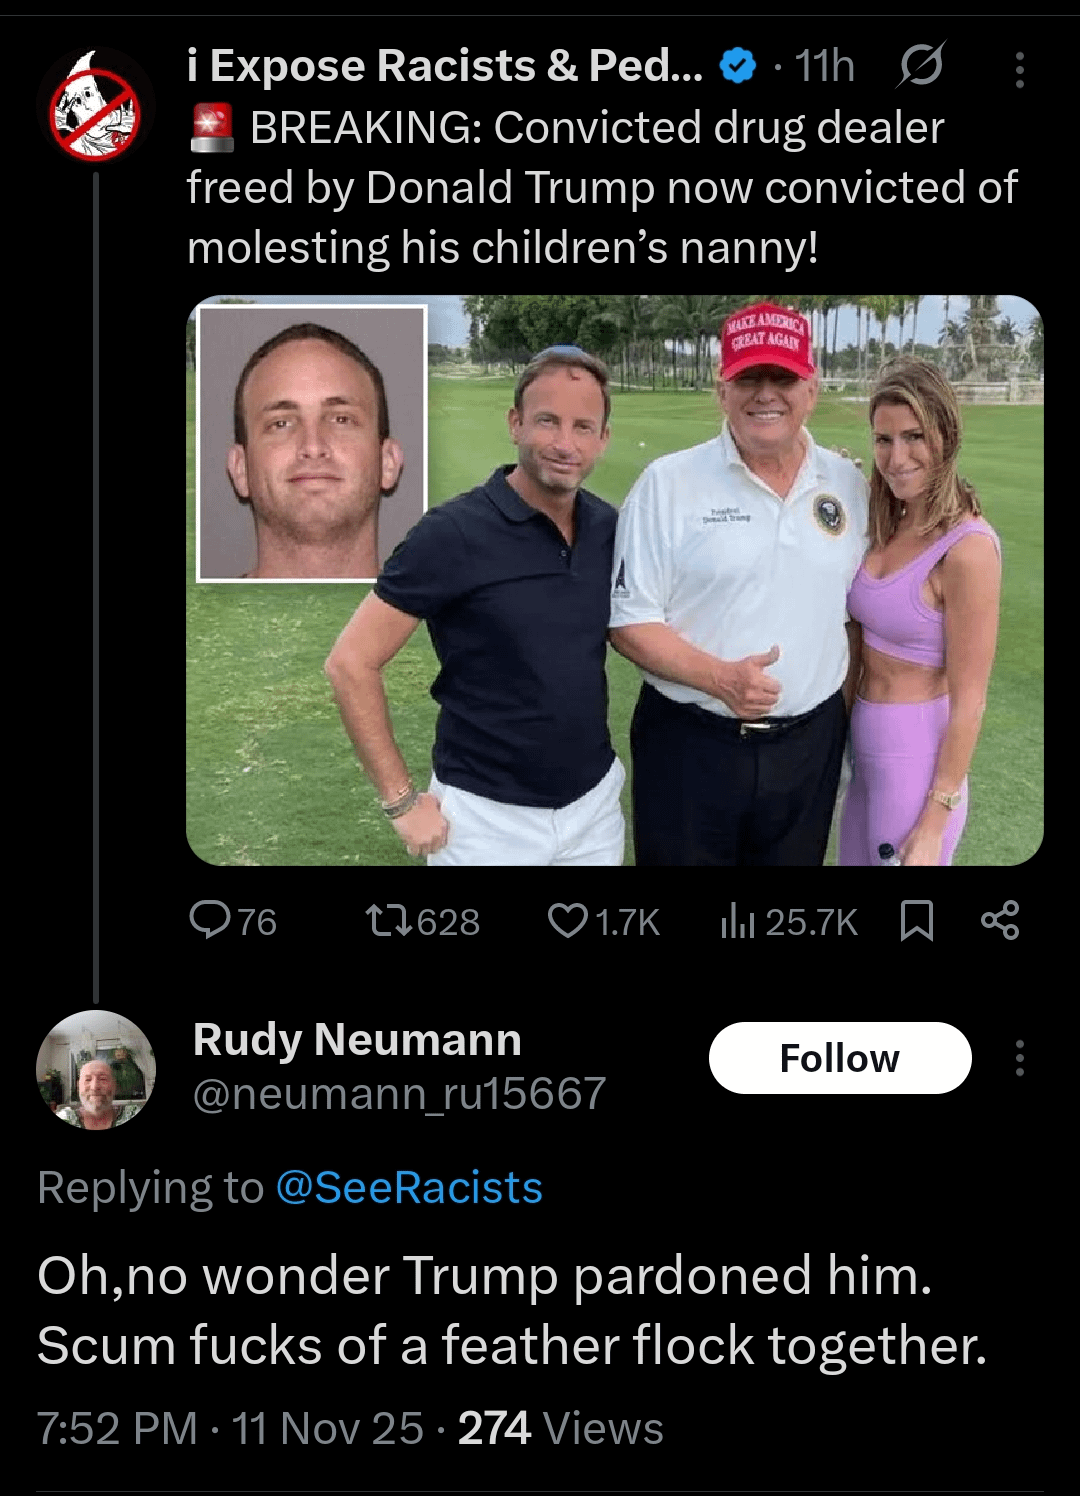Open the @SeeRacists mention link

(x=408, y=1187)
